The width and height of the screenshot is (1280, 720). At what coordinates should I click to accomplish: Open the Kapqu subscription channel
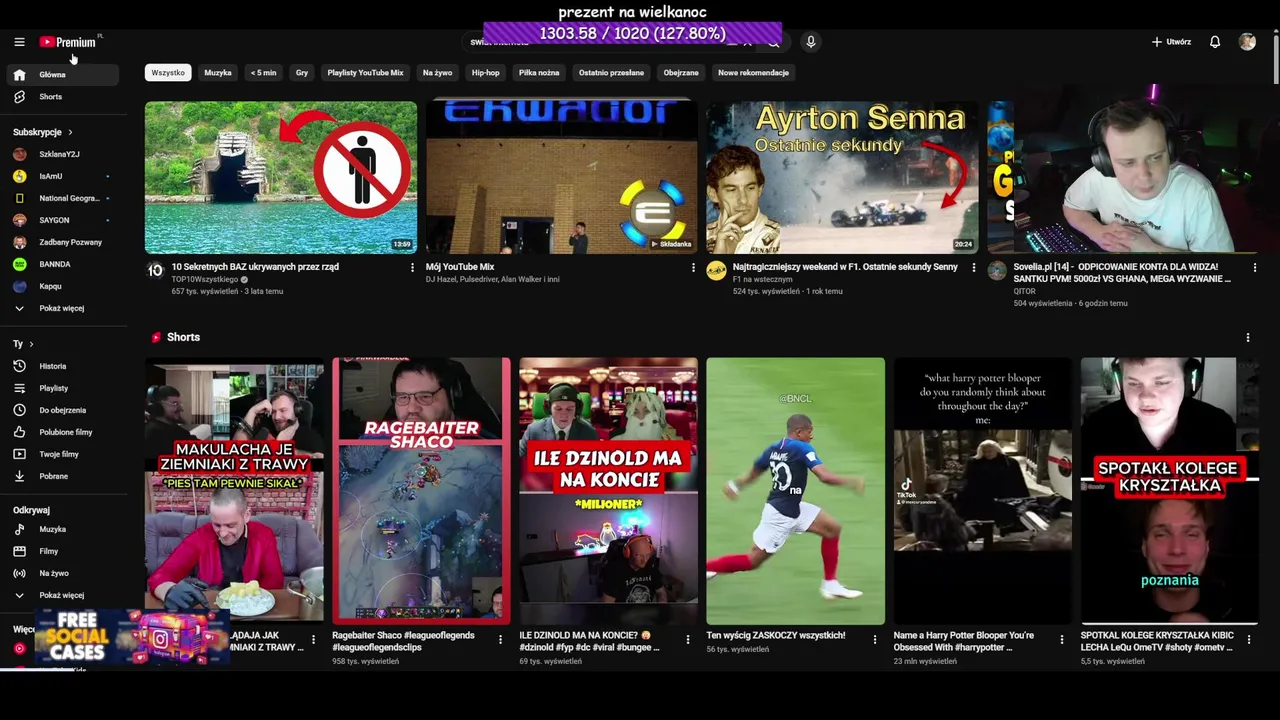tap(64, 286)
